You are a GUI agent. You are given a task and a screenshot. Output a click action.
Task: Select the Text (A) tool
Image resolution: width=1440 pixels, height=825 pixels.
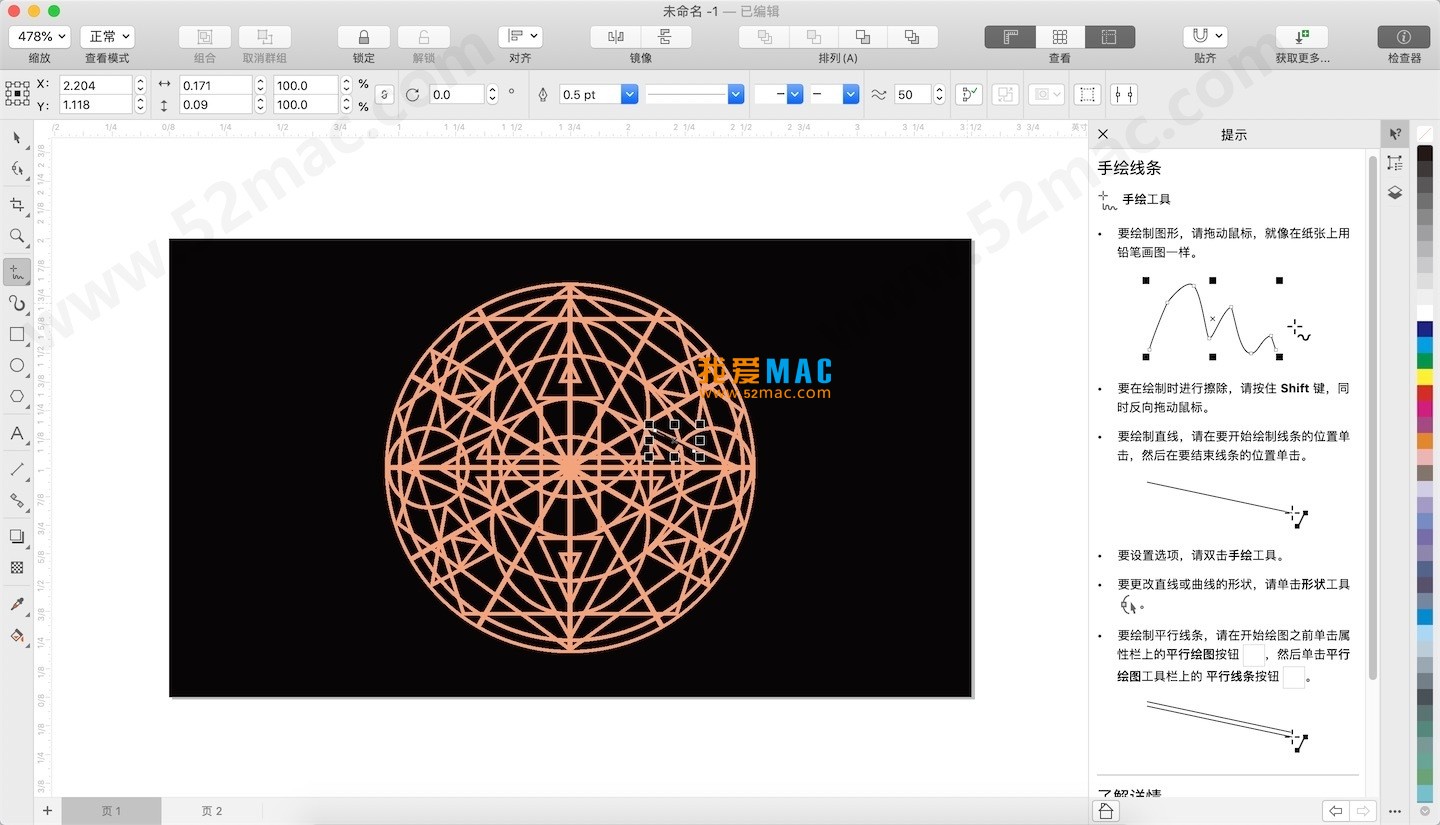17,433
